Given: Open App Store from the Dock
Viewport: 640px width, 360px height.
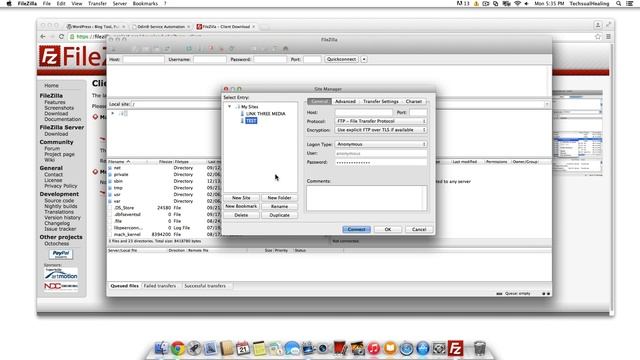Looking at the screenshot, I should click(422, 348).
